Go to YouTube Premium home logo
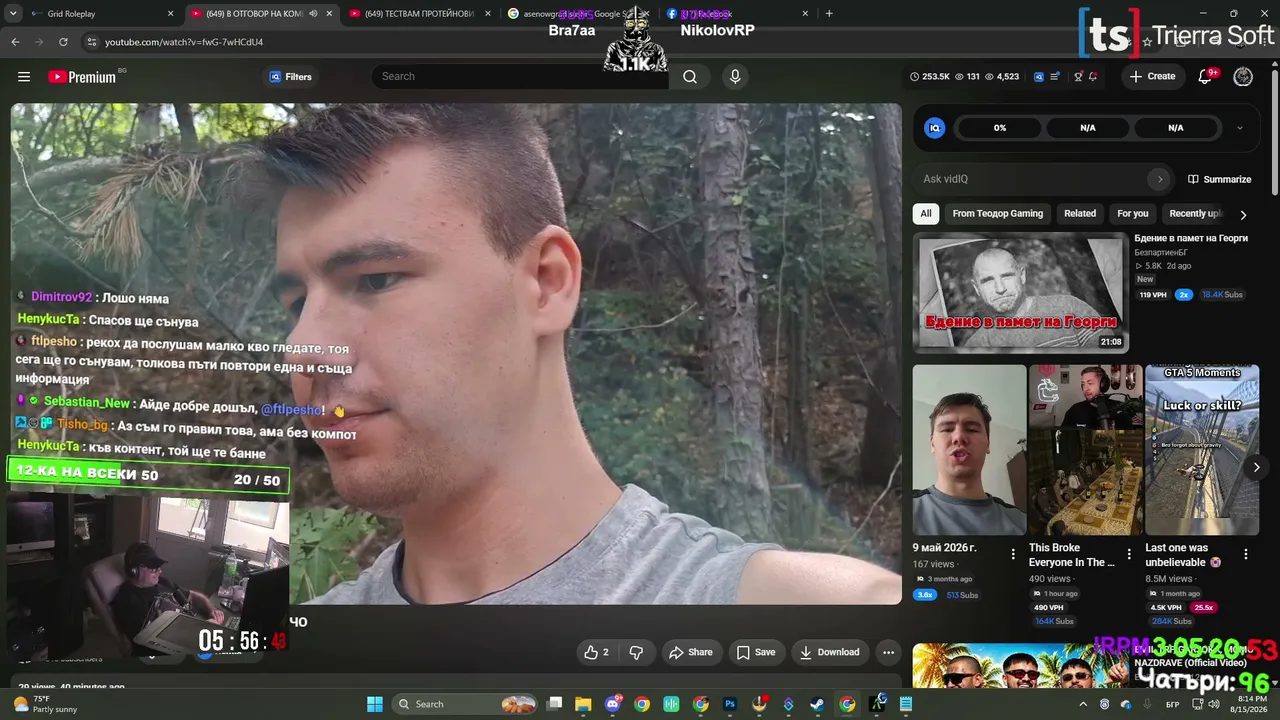Viewport: 1280px width, 720px height. [82, 77]
